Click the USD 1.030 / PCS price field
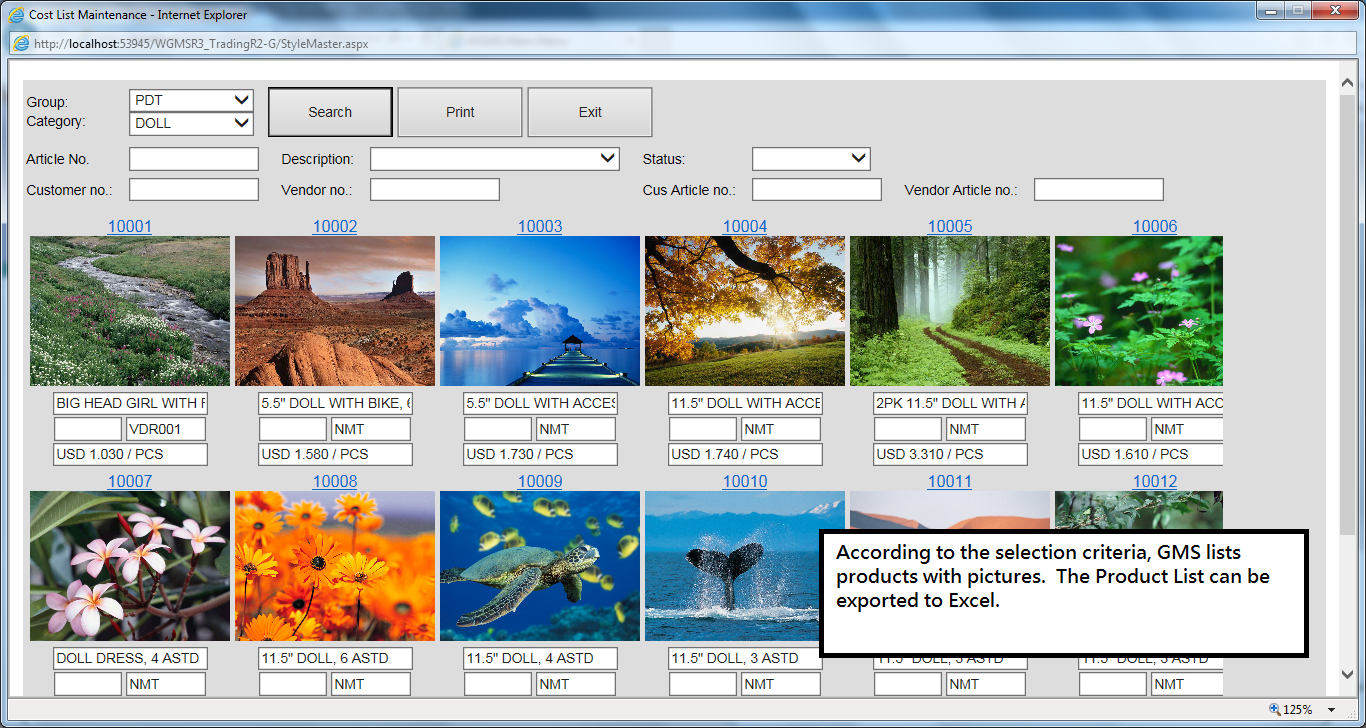This screenshot has width=1366, height=728. (131, 454)
